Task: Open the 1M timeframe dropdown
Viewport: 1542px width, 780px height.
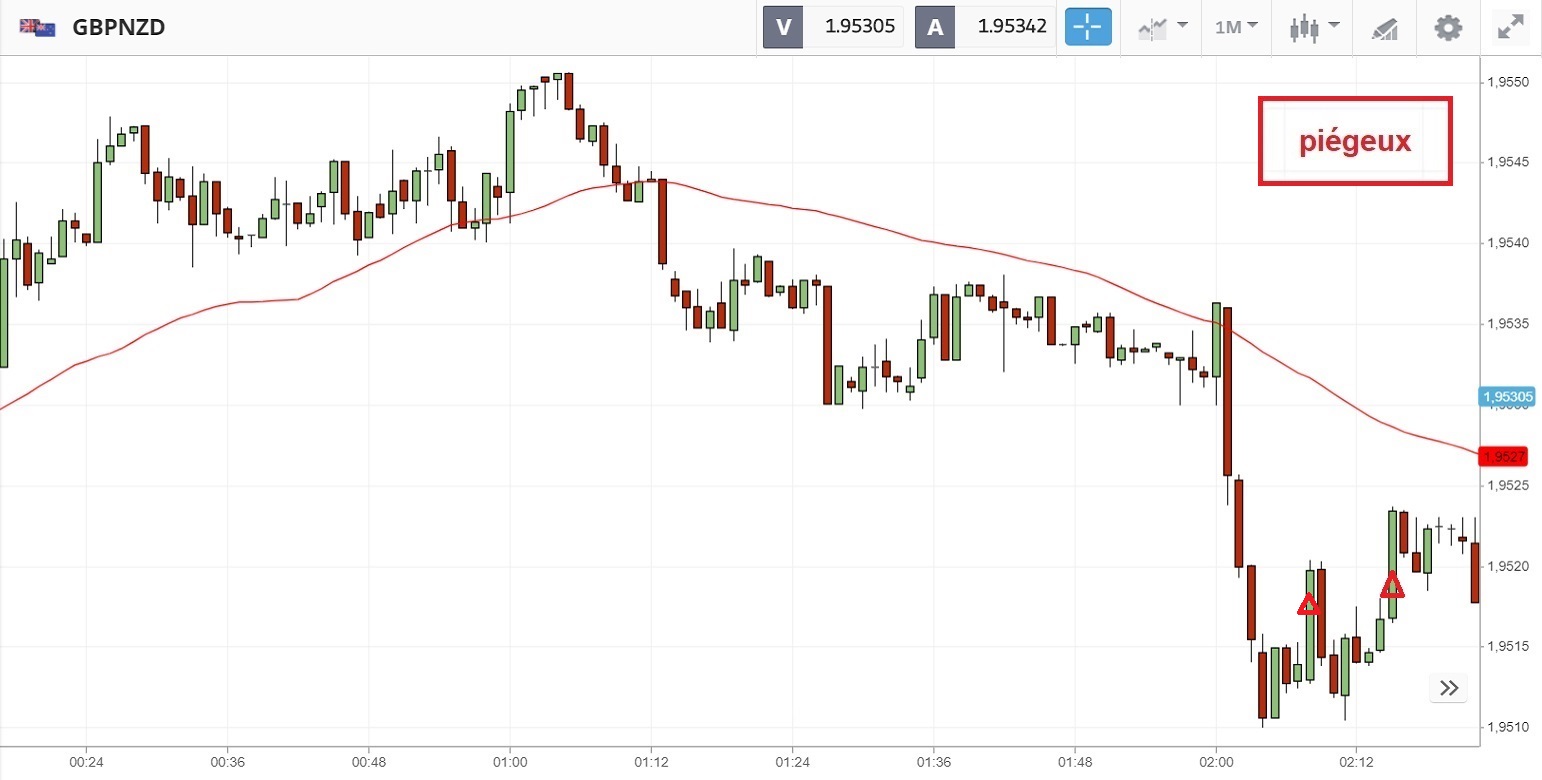Action: click(x=1236, y=27)
